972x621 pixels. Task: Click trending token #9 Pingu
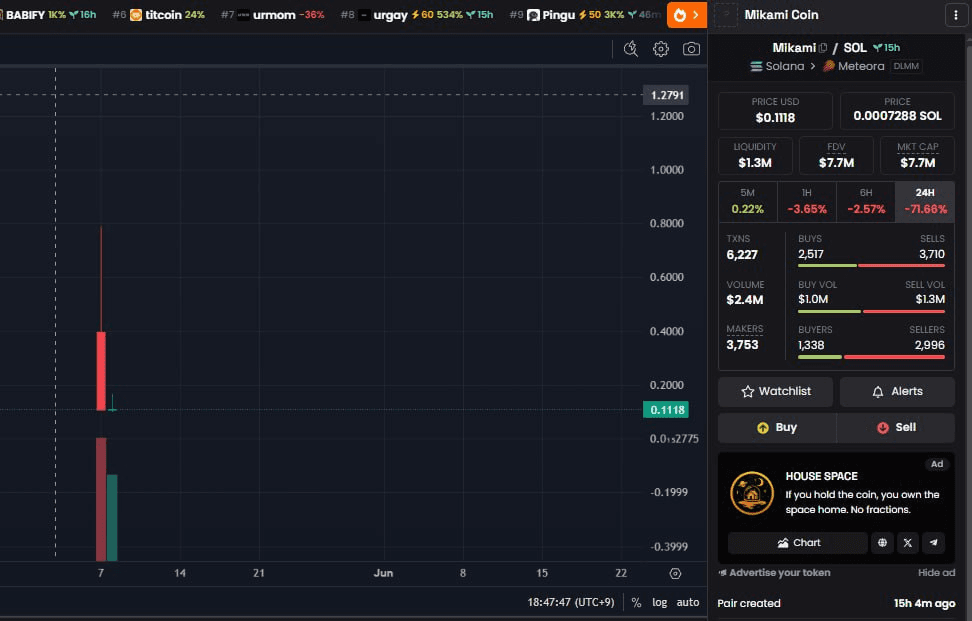pos(585,14)
